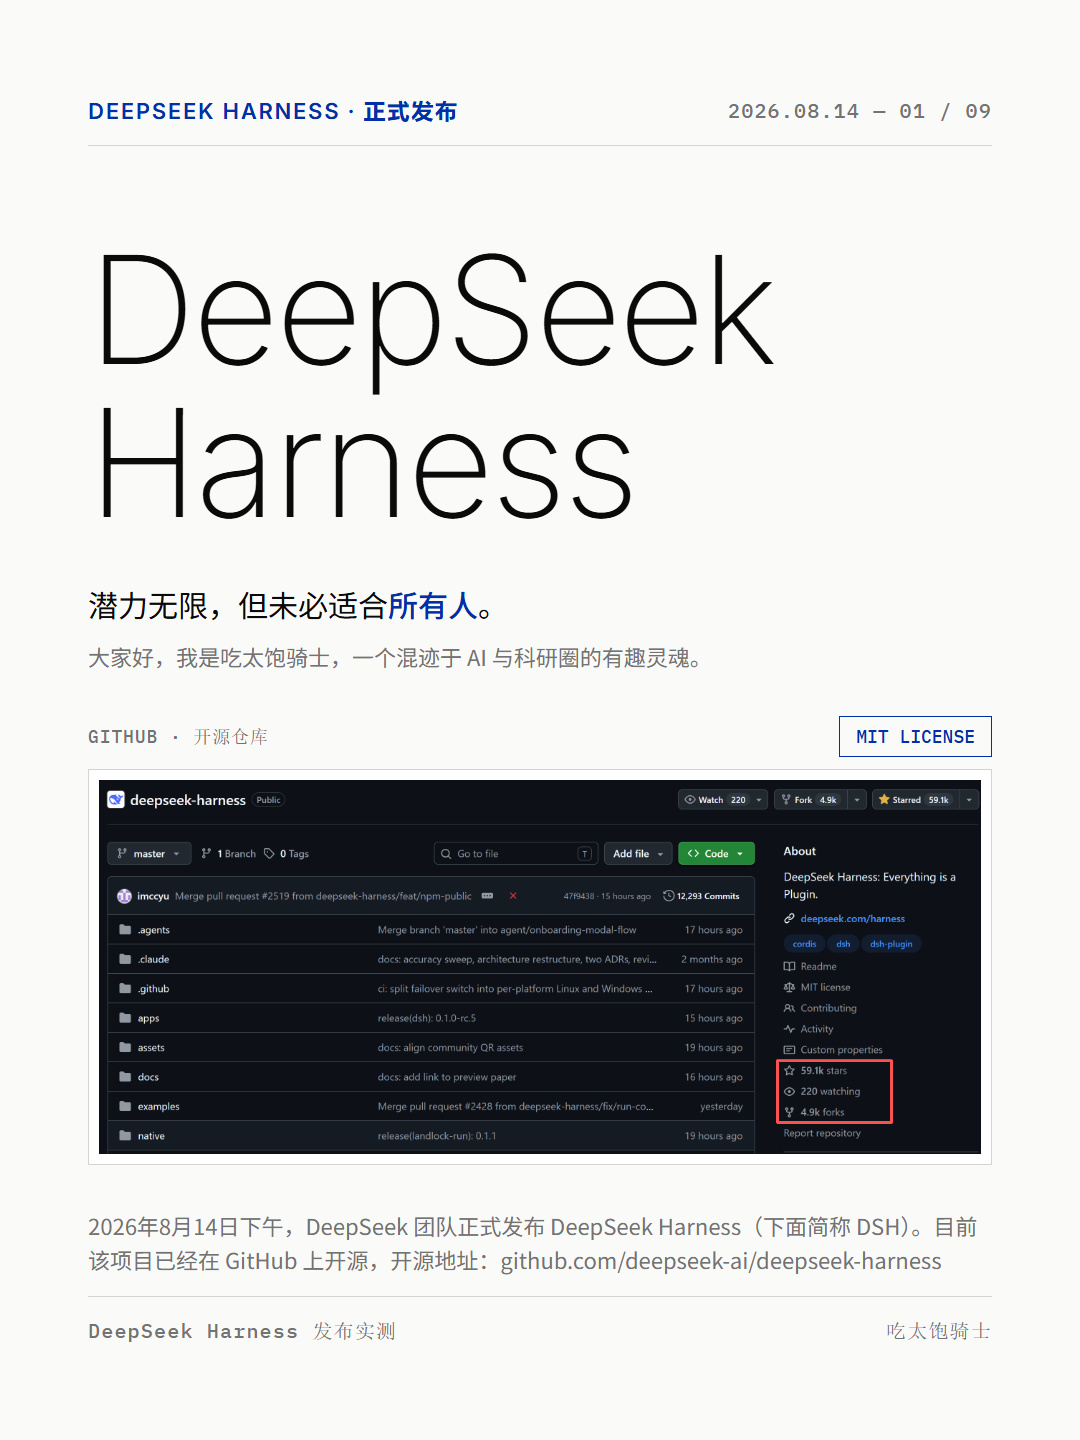The height and width of the screenshot is (1440, 1080).
Task: Click 'yesterday' timestamp in examples row
Action: [x=722, y=1107]
